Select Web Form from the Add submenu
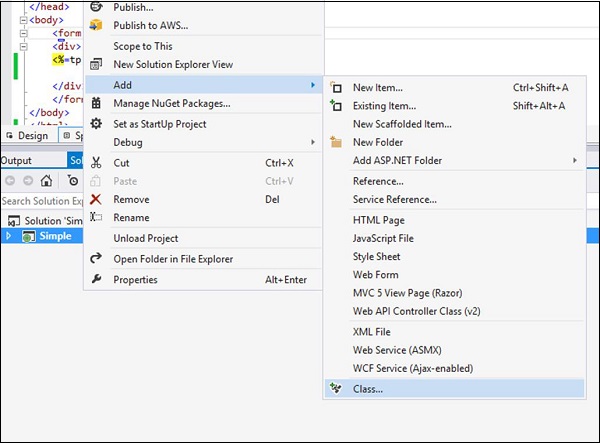Screen dimensions: 600x443 pos(375,275)
